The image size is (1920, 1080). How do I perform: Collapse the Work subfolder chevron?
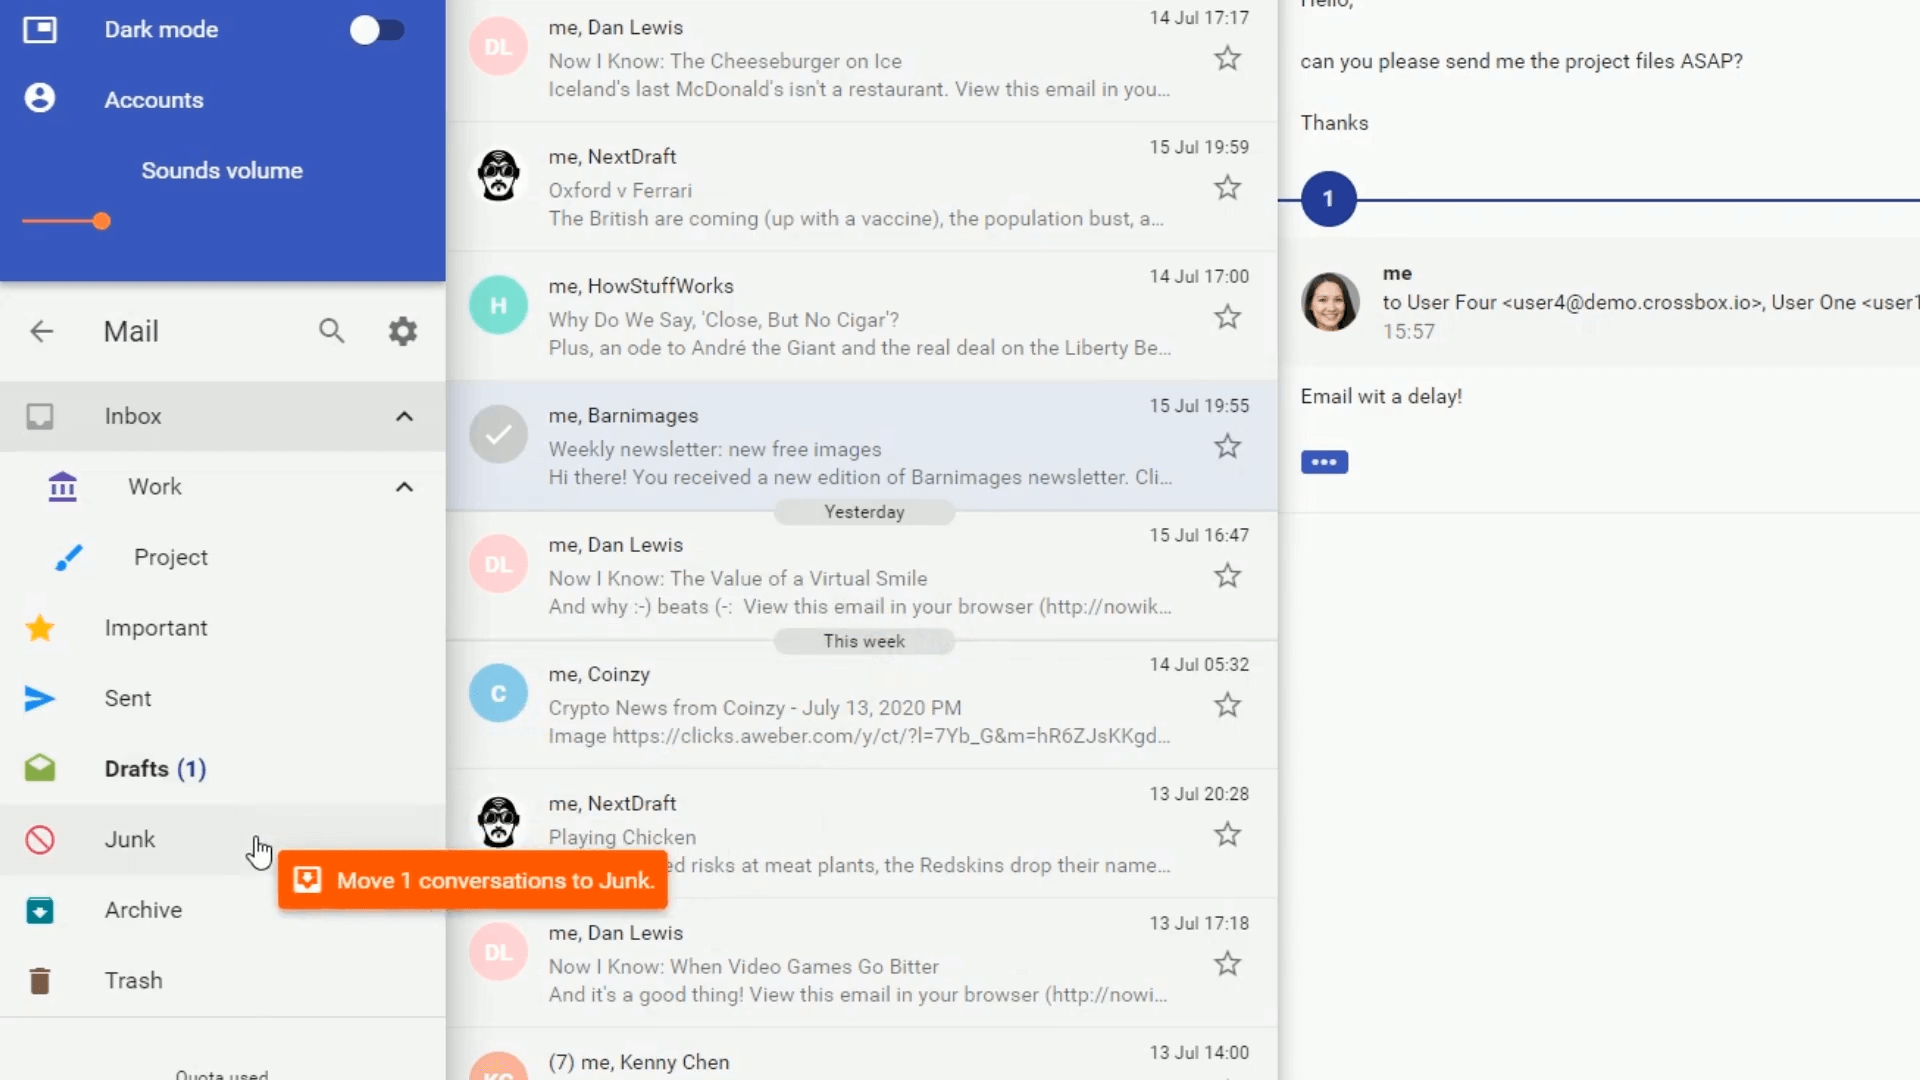pos(404,487)
